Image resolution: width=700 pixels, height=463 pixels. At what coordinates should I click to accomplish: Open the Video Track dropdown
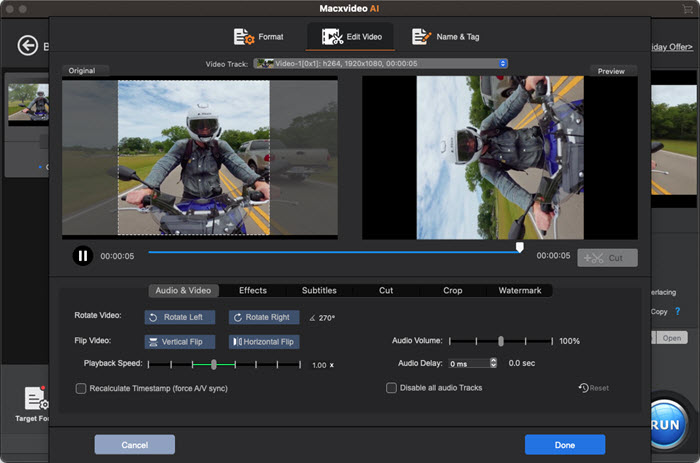[380, 63]
